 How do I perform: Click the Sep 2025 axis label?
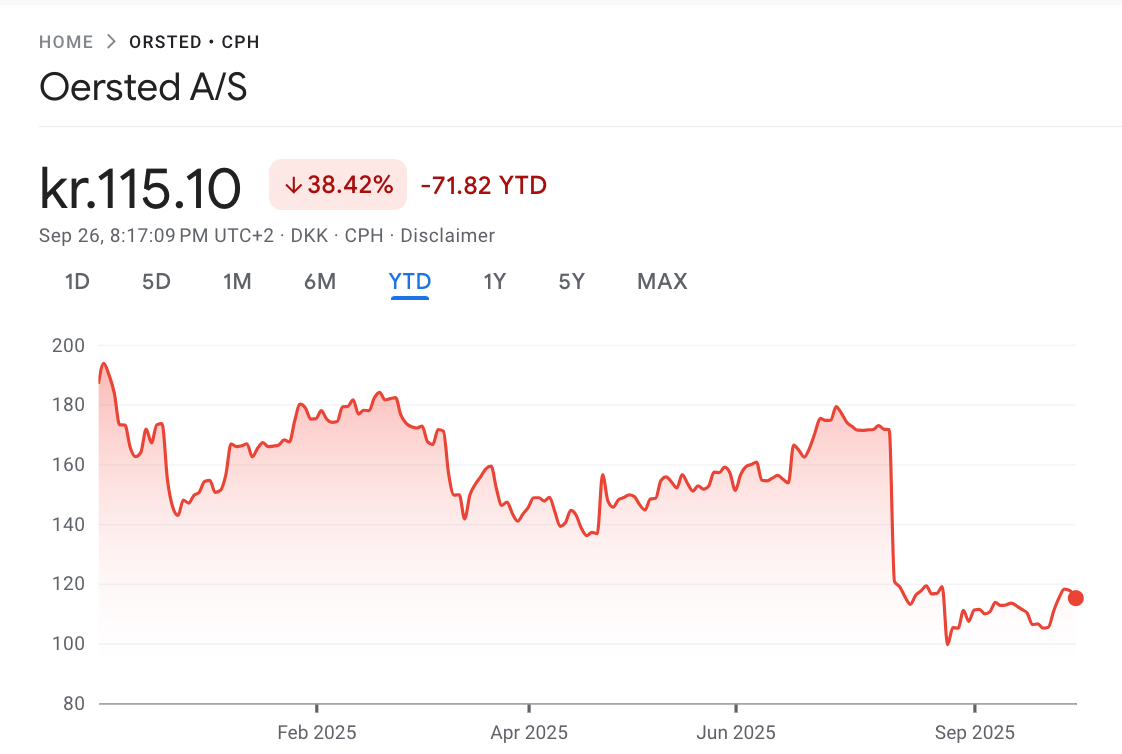tap(974, 732)
